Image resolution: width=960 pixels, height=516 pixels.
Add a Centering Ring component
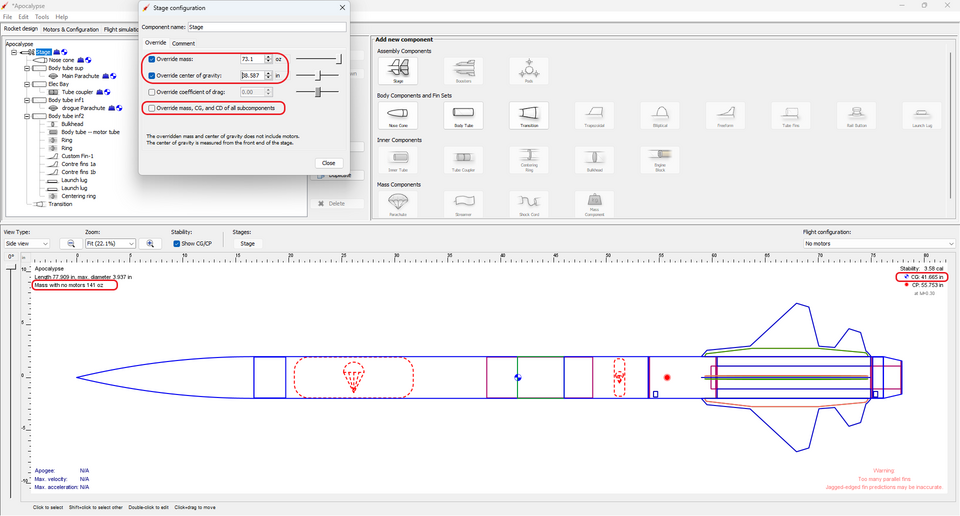[x=529, y=160]
